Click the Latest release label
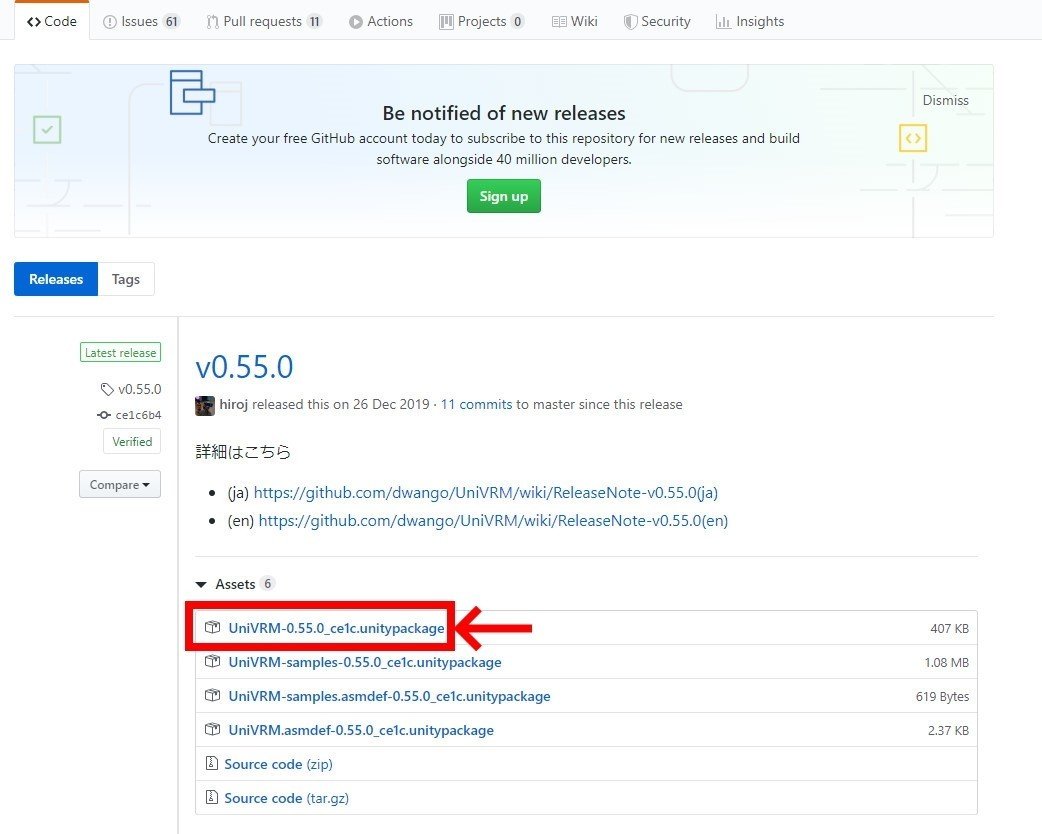Viewport: 1042px width, 834px height. tap(120, 352)
